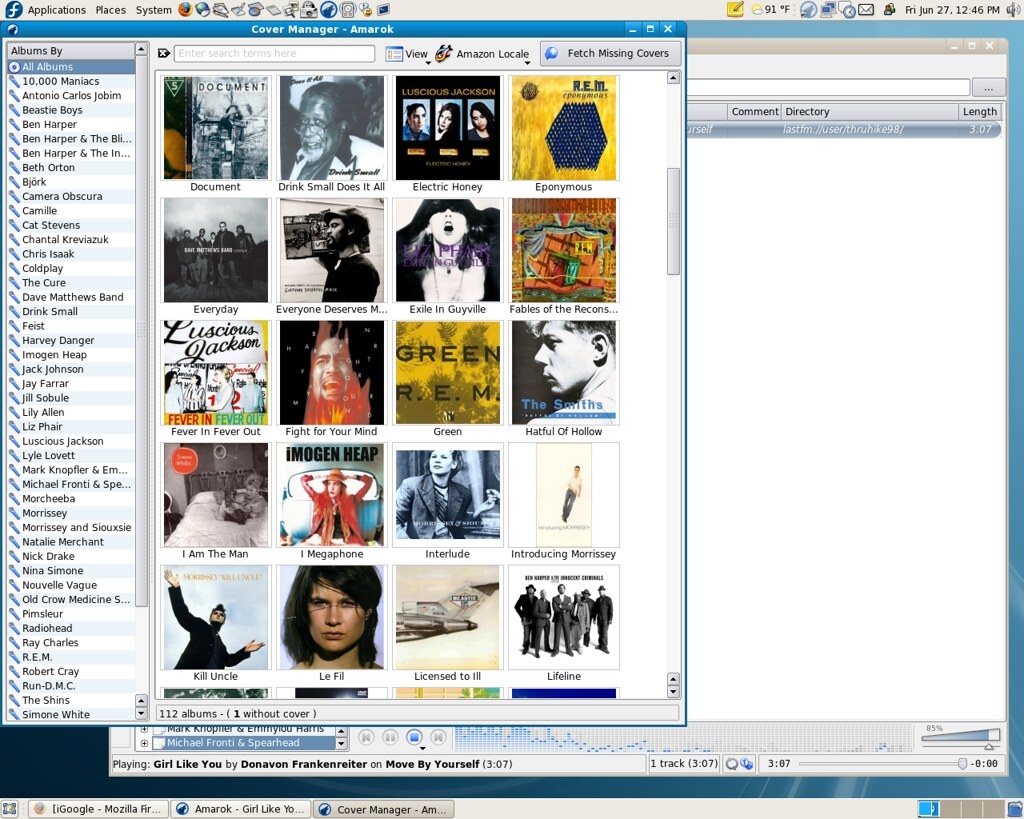Open the mail envelope tray icon
The height and width of the screenshot is (819, 1024).
(866, 10)
